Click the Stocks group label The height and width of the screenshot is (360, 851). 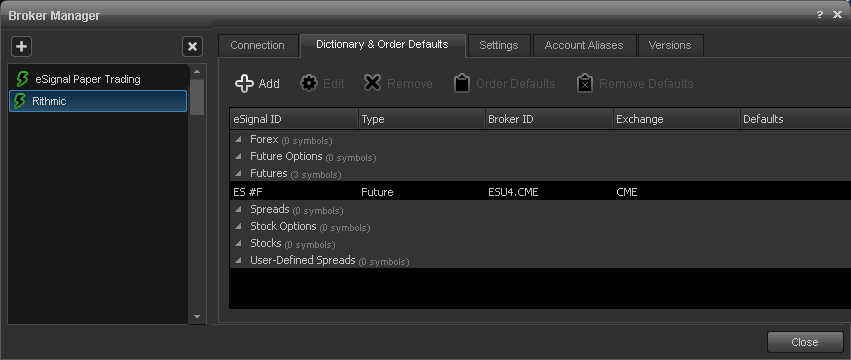[265, 244]
